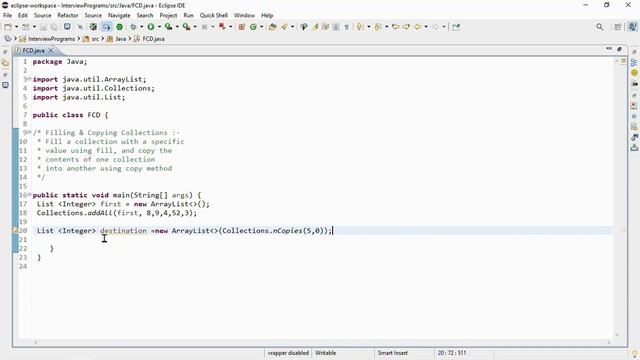Open the Quick Shell menu
Viewport: 640px width, 360px height.
213,16
